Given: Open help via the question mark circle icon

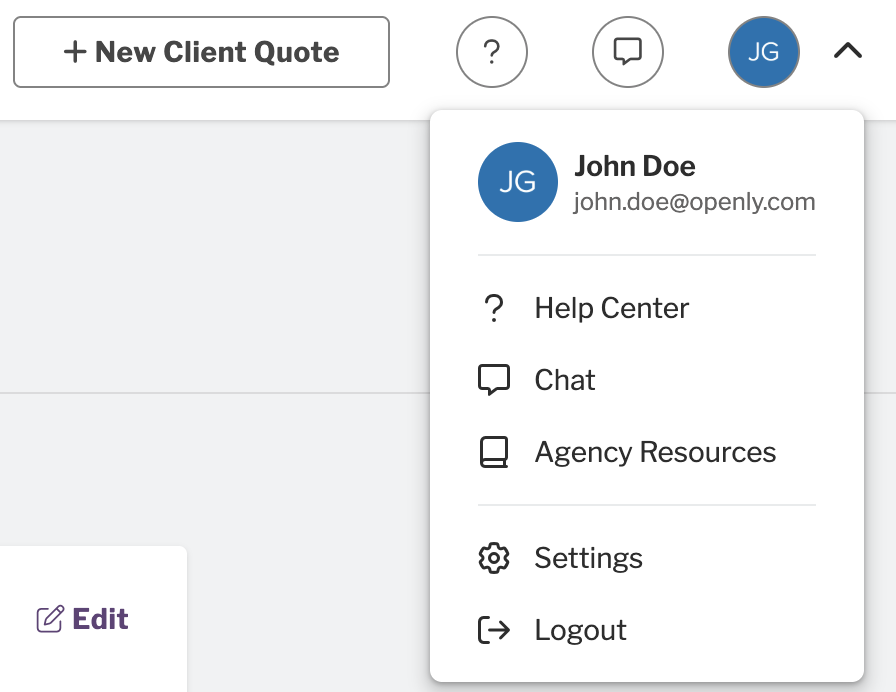Looking at the screenshot, I should click(x=491, y=52).
